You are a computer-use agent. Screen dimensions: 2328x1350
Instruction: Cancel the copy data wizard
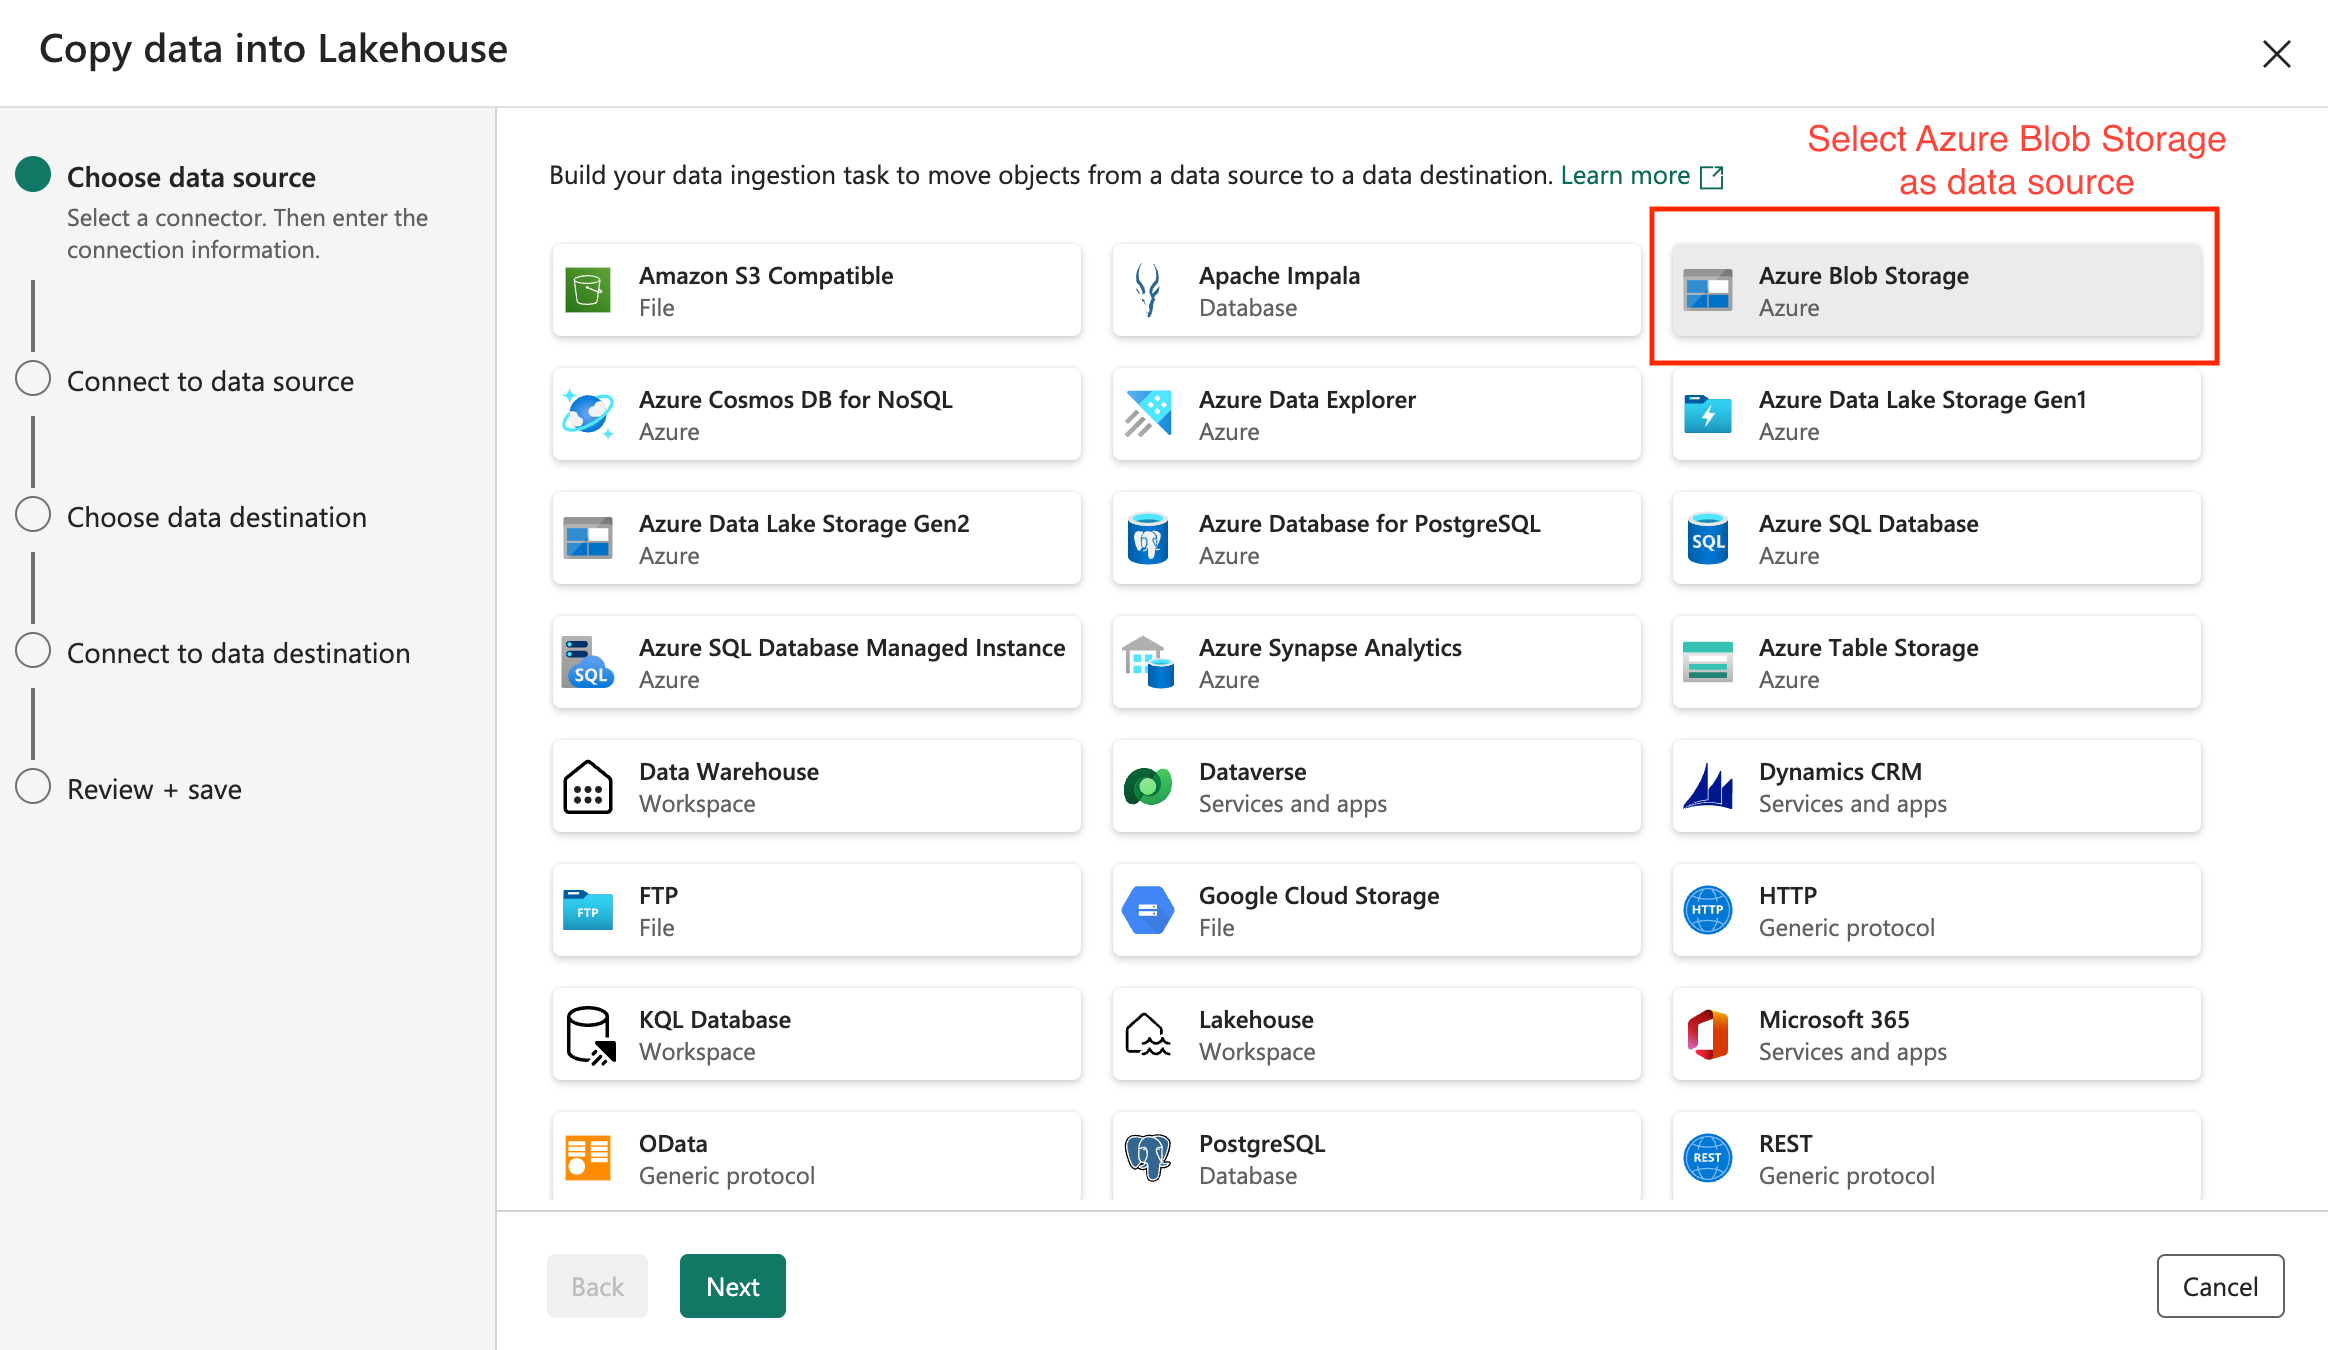coord(2220,1286)
